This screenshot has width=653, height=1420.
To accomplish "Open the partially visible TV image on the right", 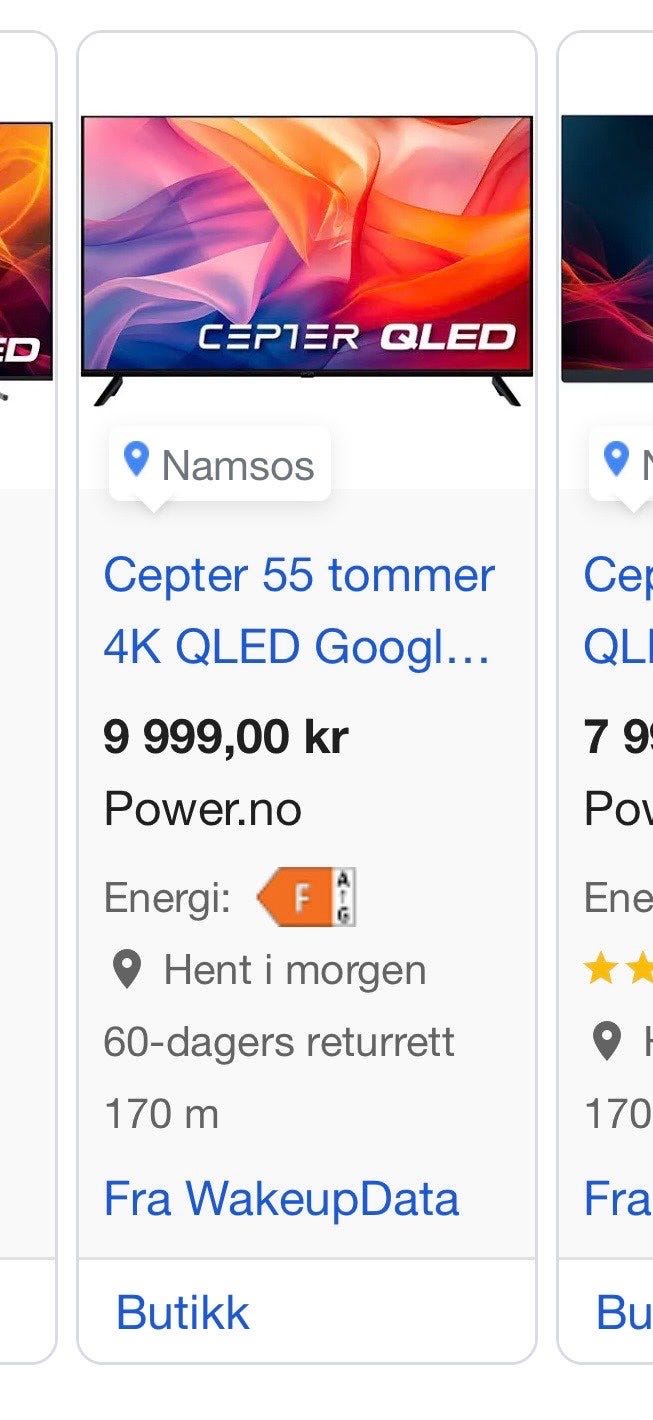I will (607, 248).
